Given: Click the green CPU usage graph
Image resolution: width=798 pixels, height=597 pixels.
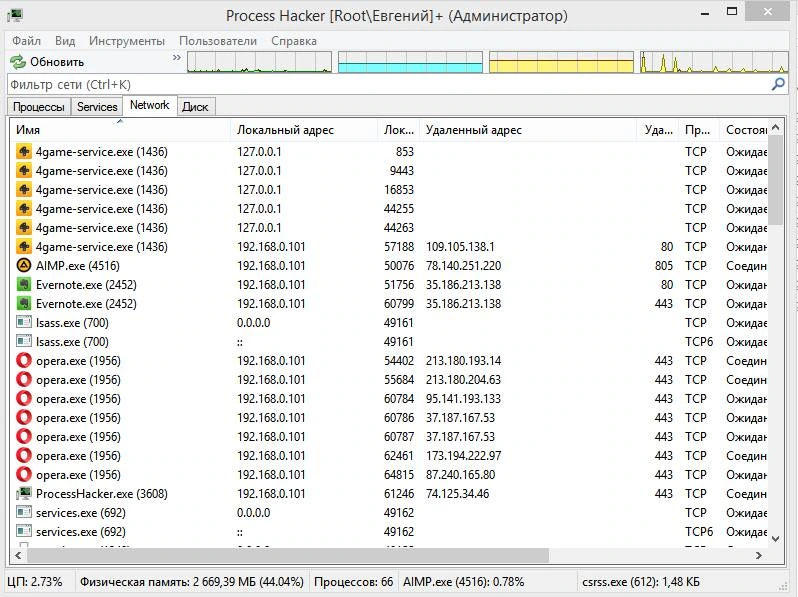Looking at the screenshot, I should coord(260,62).
